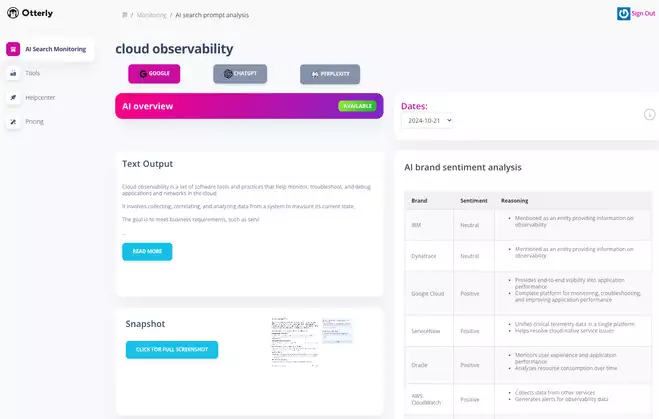Click the Reasoning column header

[514, 201]
